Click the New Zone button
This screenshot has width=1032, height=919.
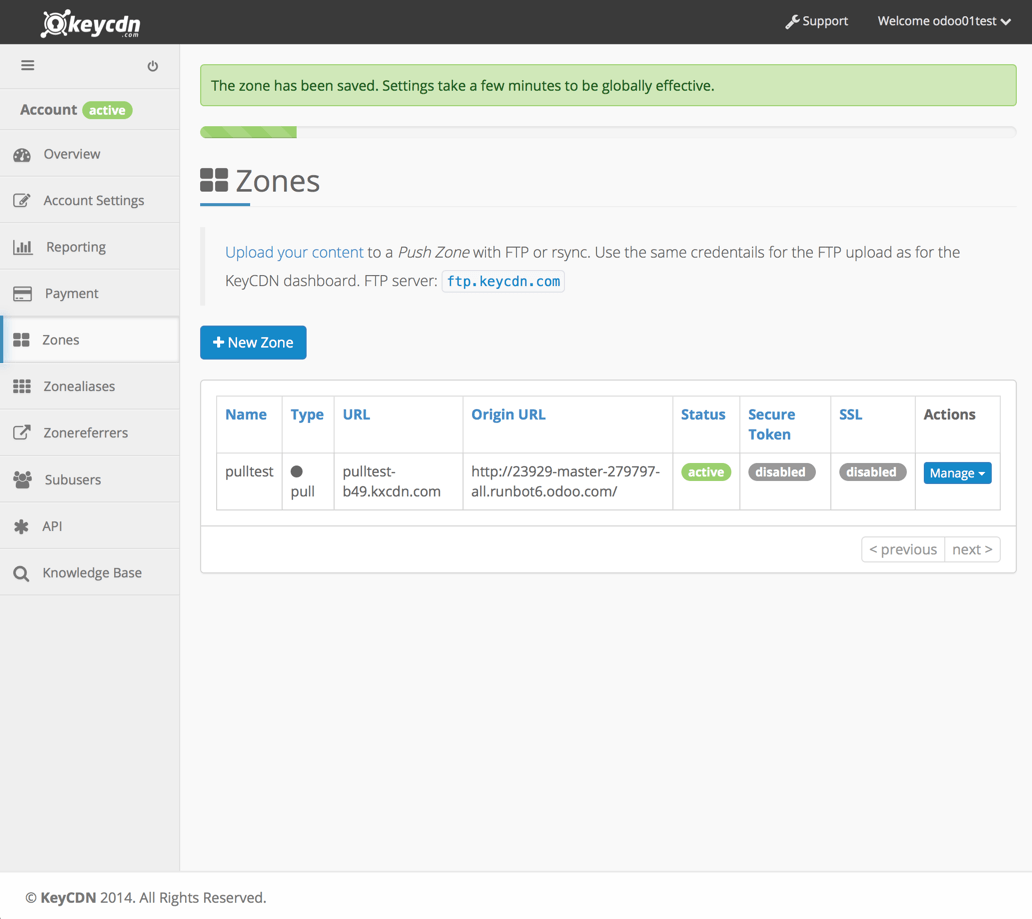pos(253,342)
